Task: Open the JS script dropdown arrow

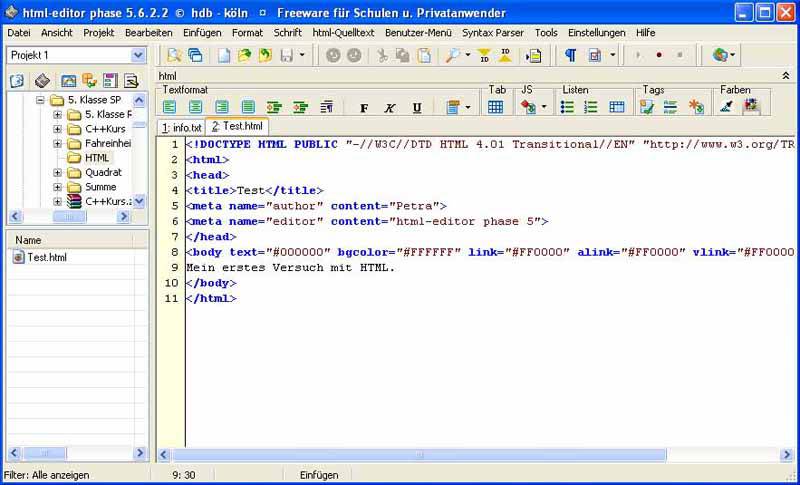Action: (543, 108)
